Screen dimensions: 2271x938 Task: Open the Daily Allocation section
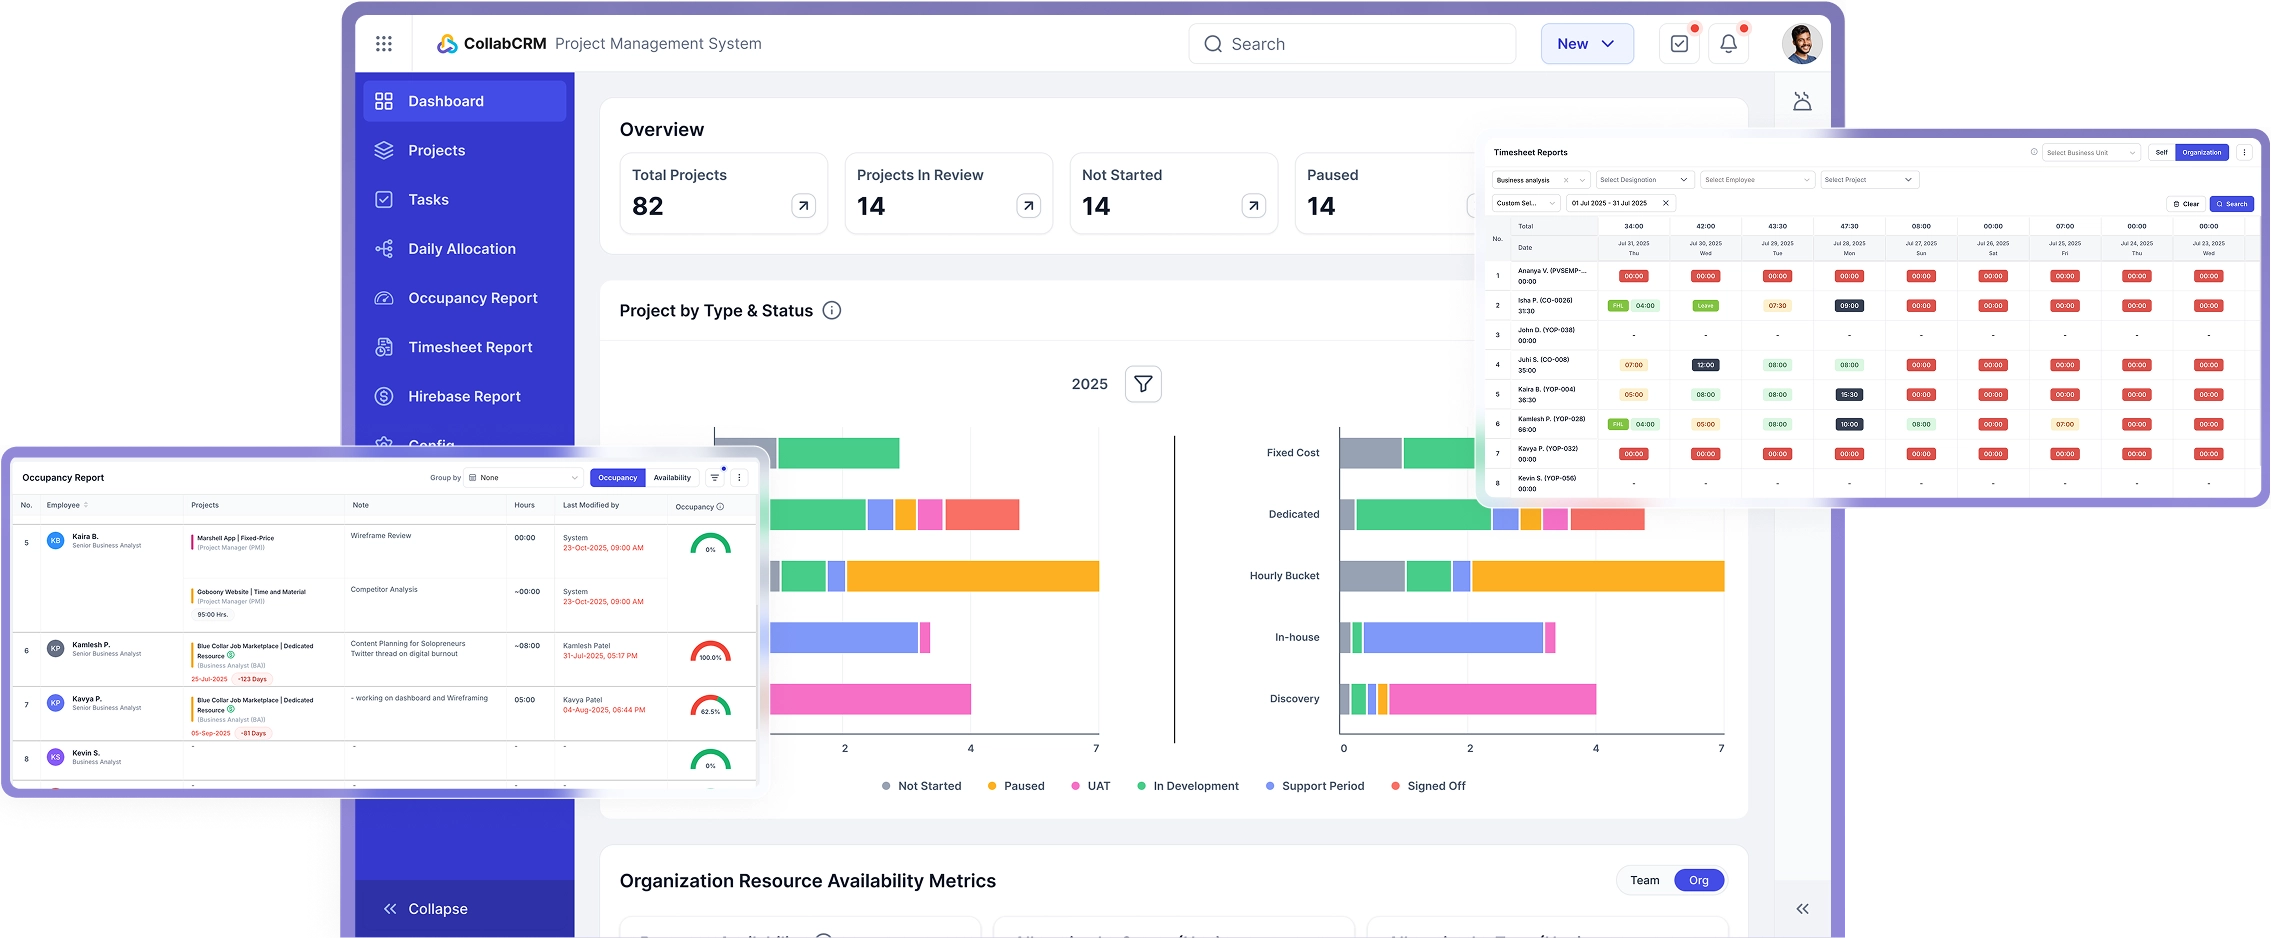click(462, 248)
